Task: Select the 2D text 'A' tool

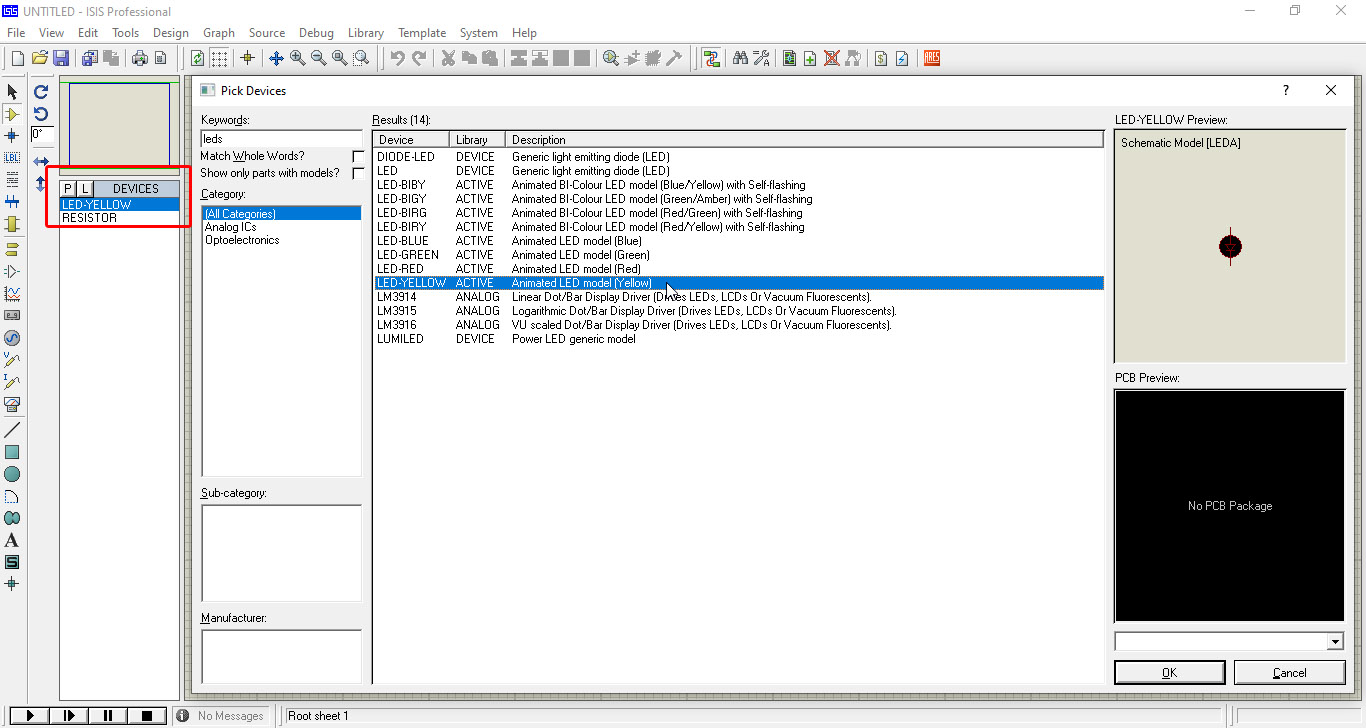Action: coord(12,540)
